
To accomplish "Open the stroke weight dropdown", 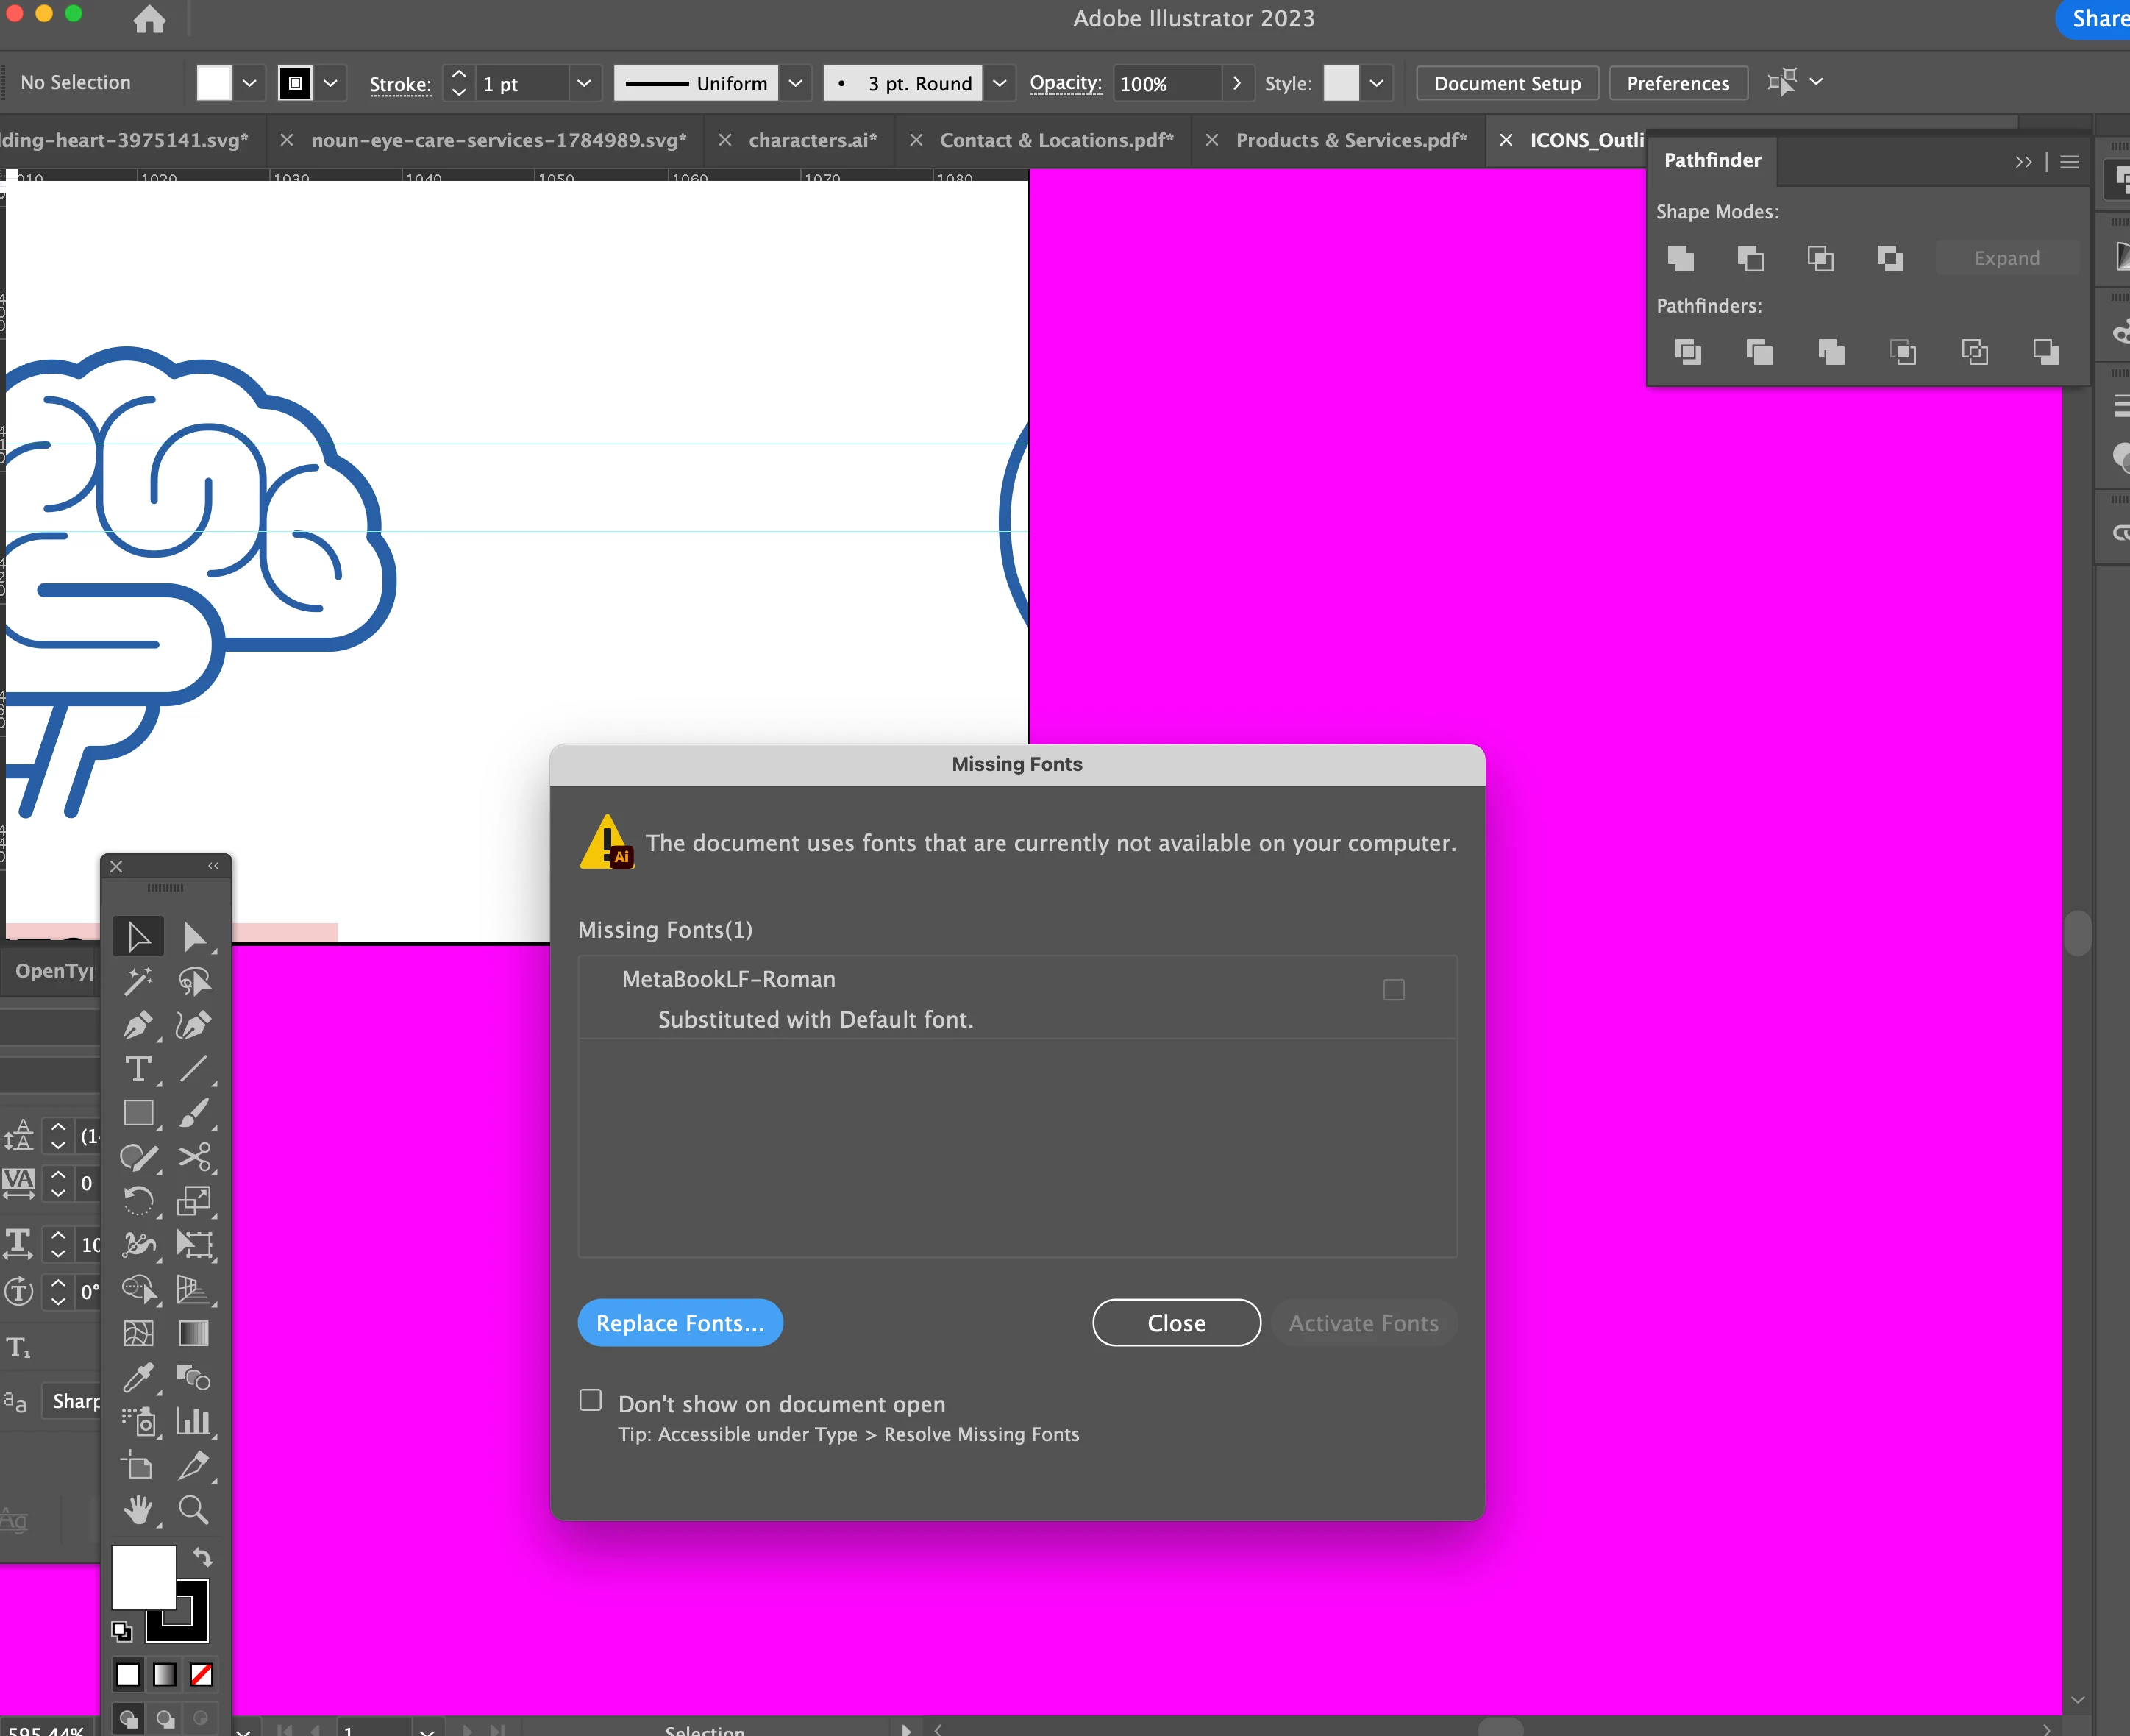I will click(x=584, y=83).
